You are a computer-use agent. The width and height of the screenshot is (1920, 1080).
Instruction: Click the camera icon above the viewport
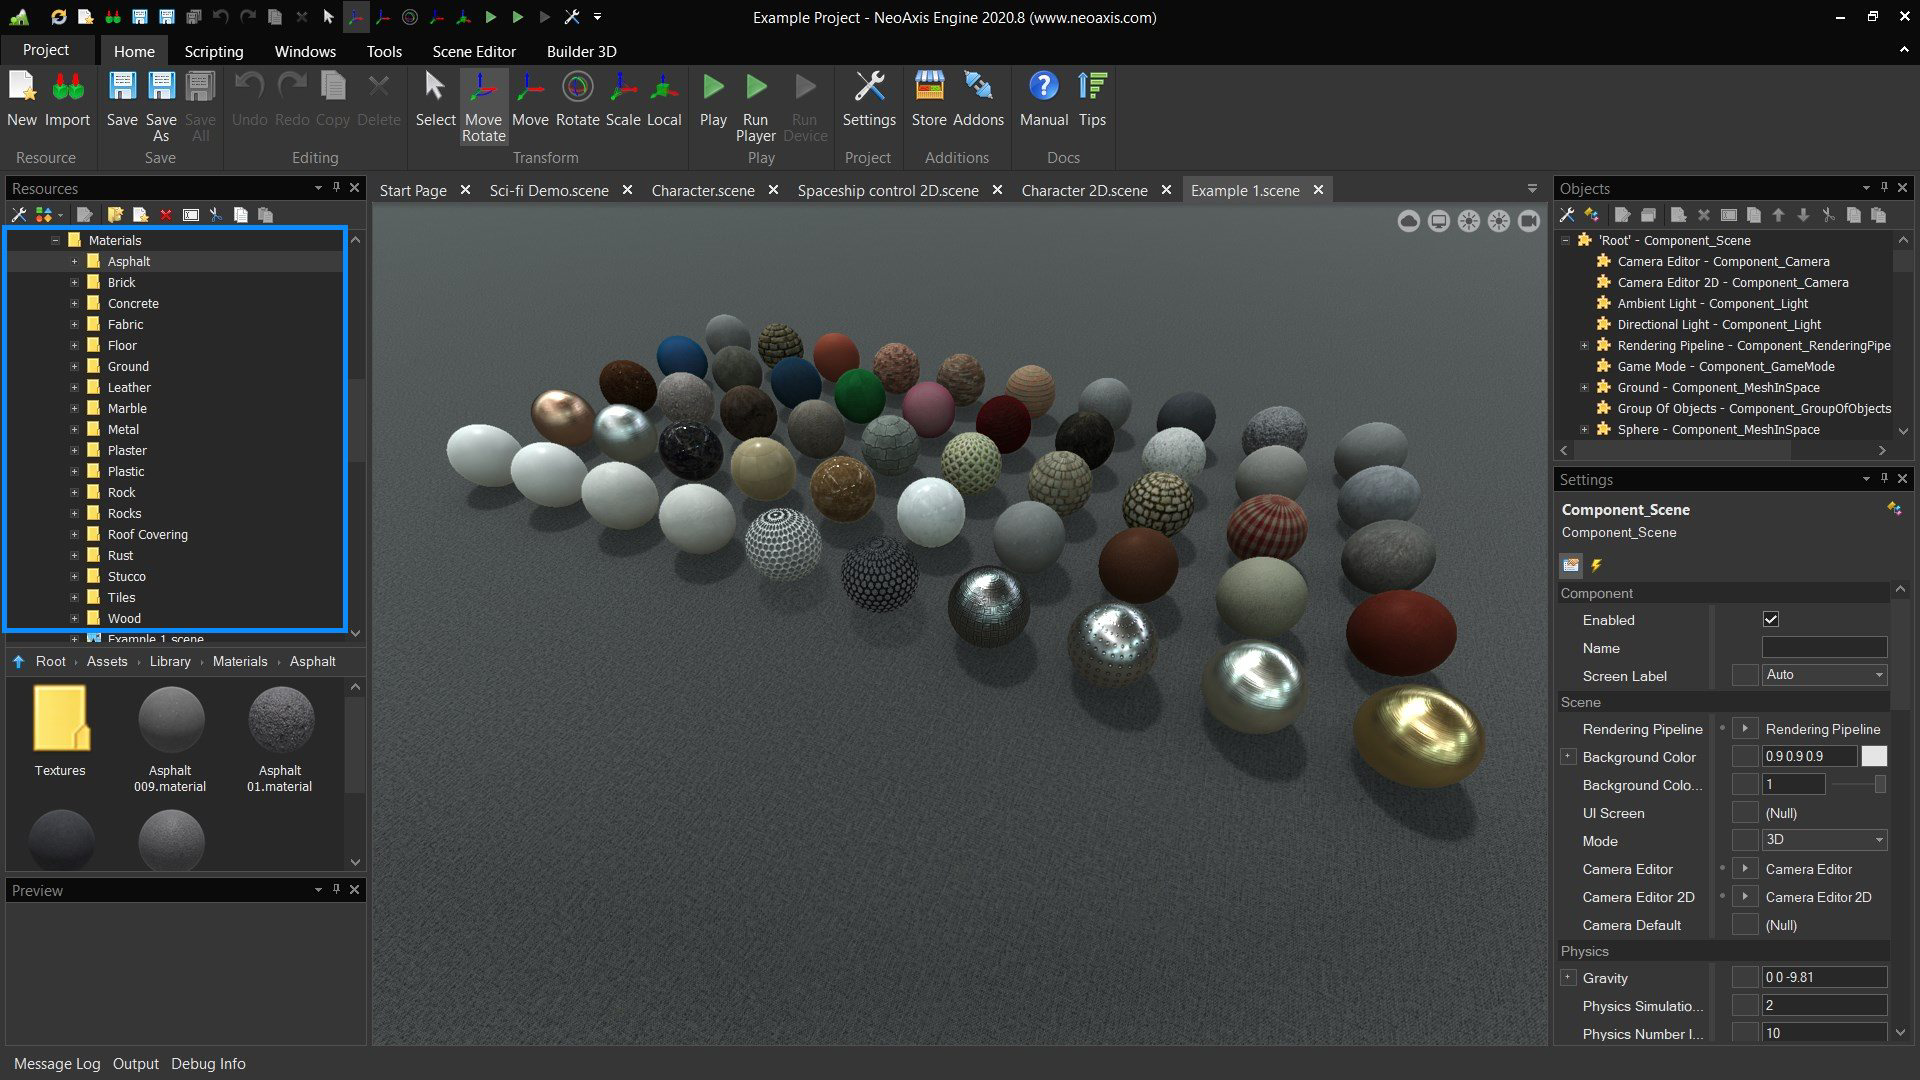[x=1529, y=221]
